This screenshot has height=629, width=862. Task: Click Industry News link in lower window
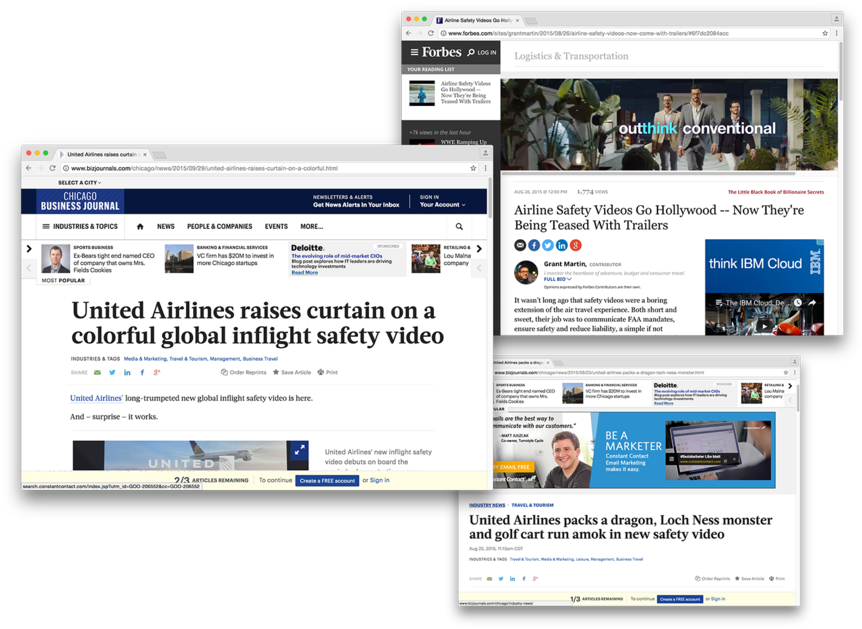click(487, 505)
